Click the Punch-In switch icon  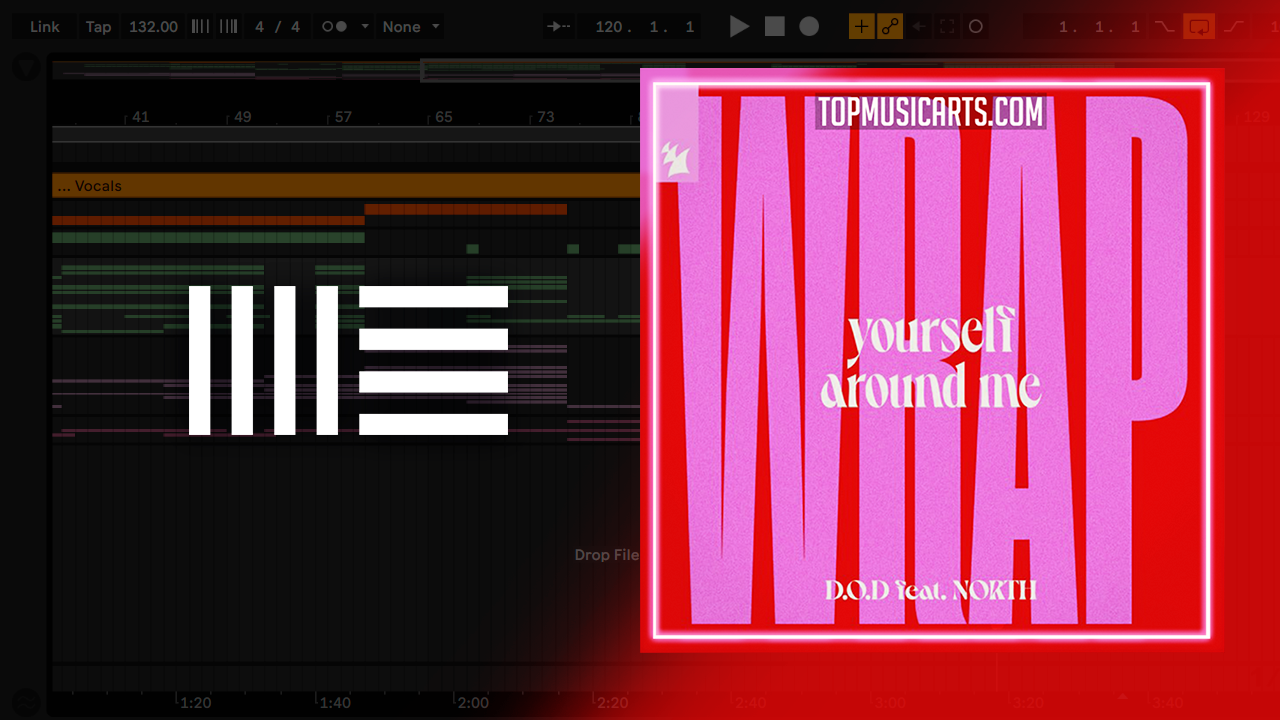click(x=1164, y=27)
